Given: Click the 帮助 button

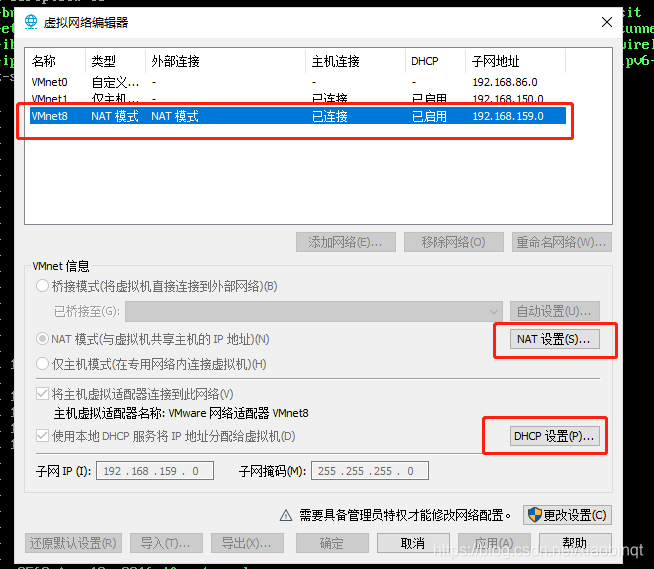Looking at the screenshot, I should [575, 543].
